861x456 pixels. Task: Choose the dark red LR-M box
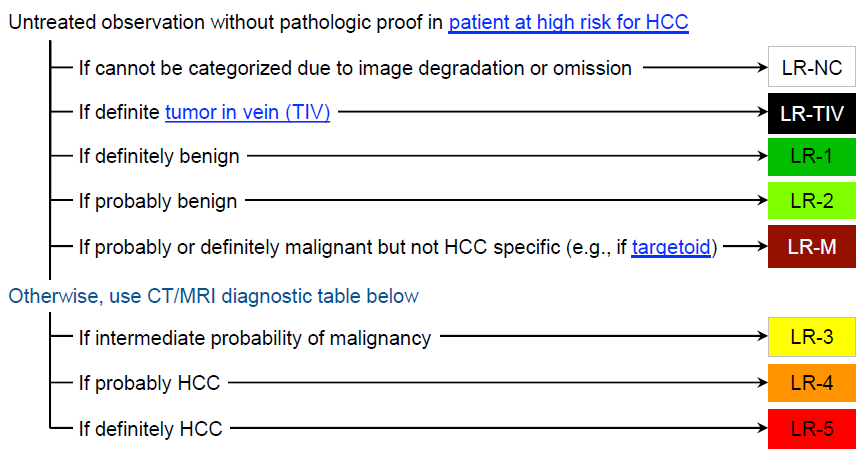pyautogui.click(x=812, y=246)
